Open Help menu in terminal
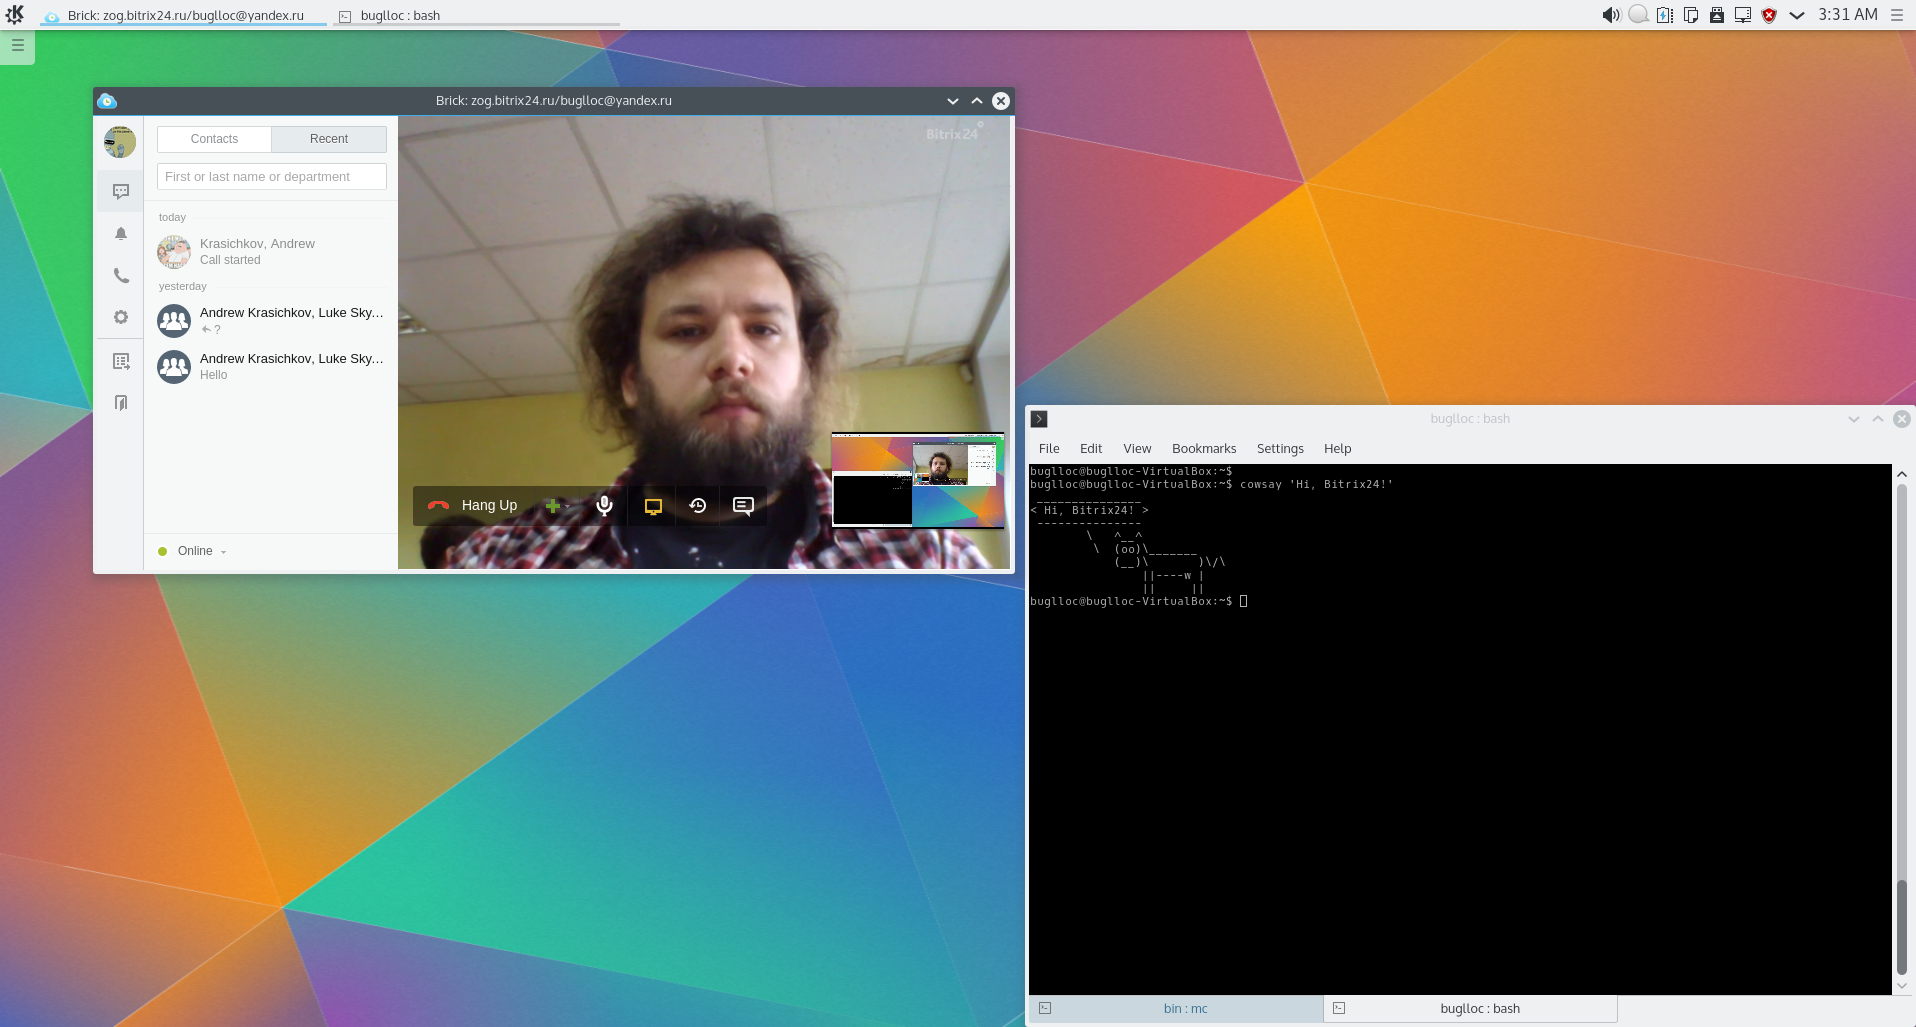 (x=1337, y=449)
